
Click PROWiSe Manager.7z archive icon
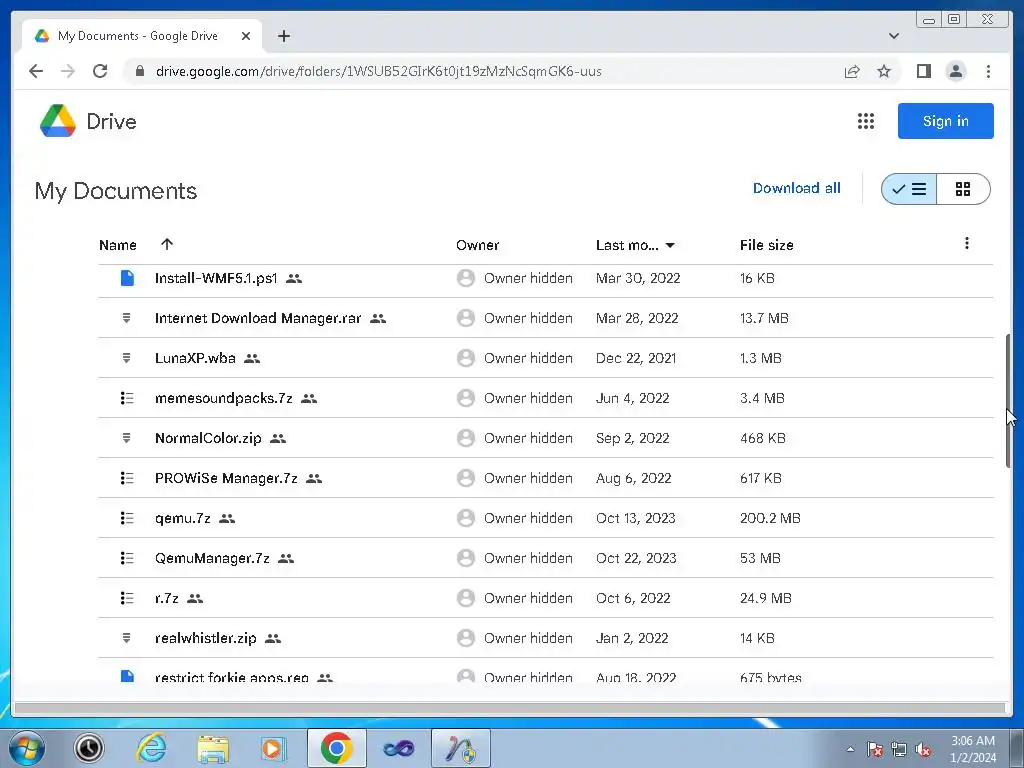127,478
